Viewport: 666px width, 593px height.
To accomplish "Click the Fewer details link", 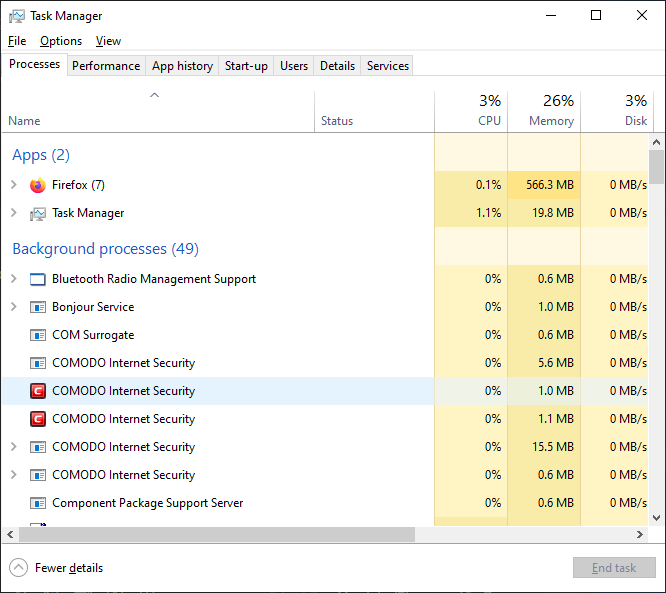I will (x=69, y=568).
